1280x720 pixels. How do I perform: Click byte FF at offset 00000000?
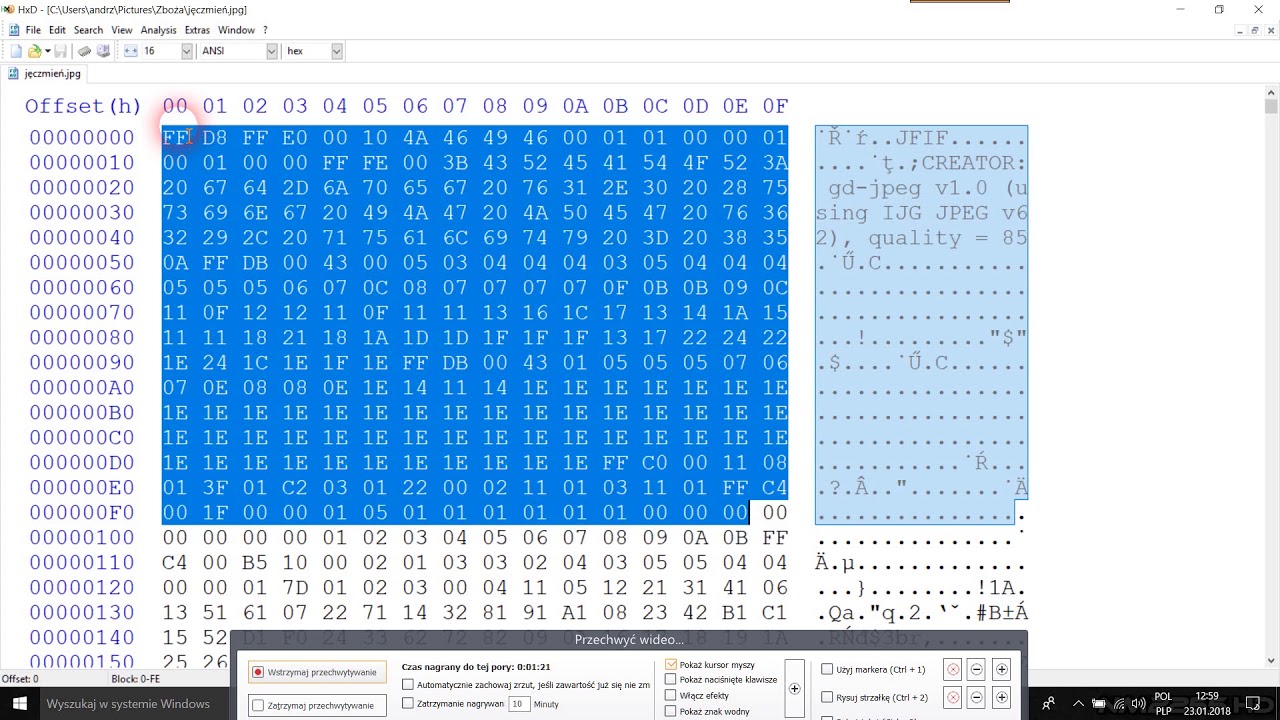175,138
